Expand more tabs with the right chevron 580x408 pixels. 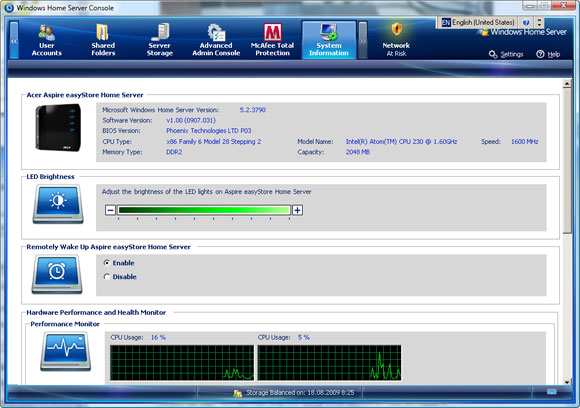tap(363, 40)
